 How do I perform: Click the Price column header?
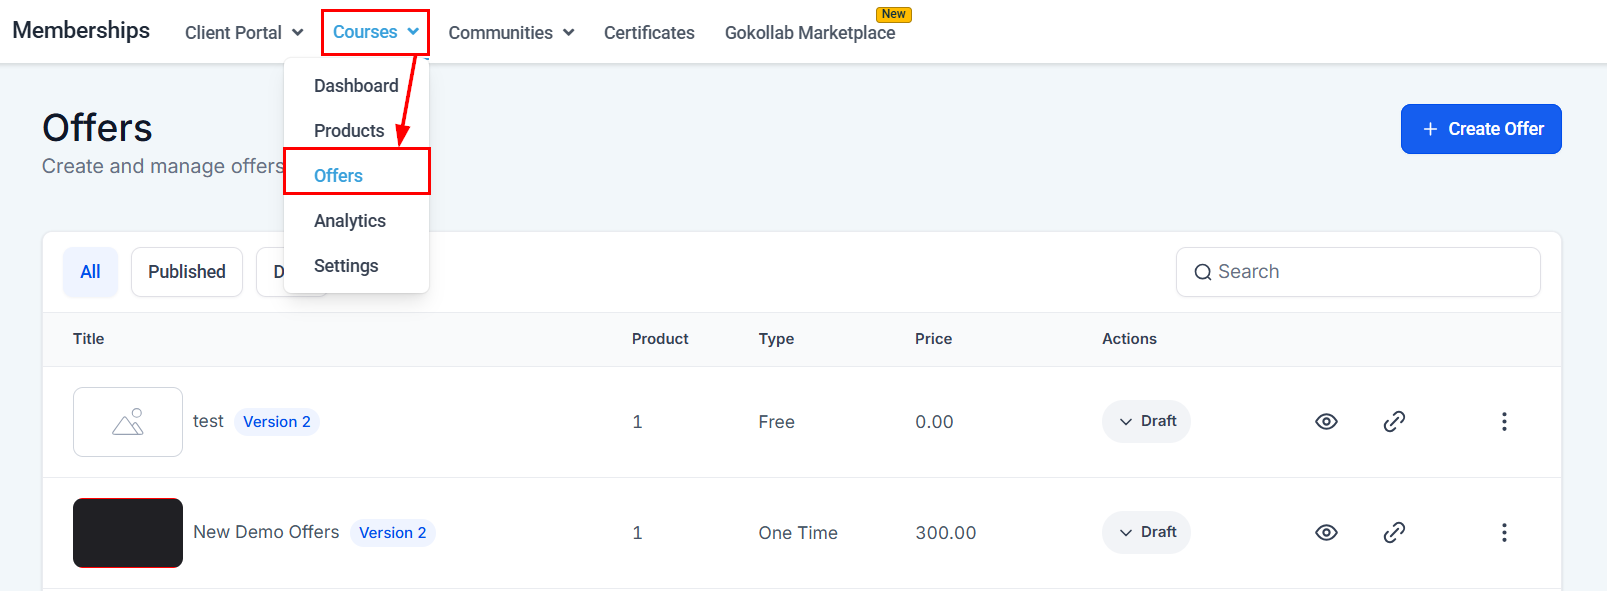933,339
